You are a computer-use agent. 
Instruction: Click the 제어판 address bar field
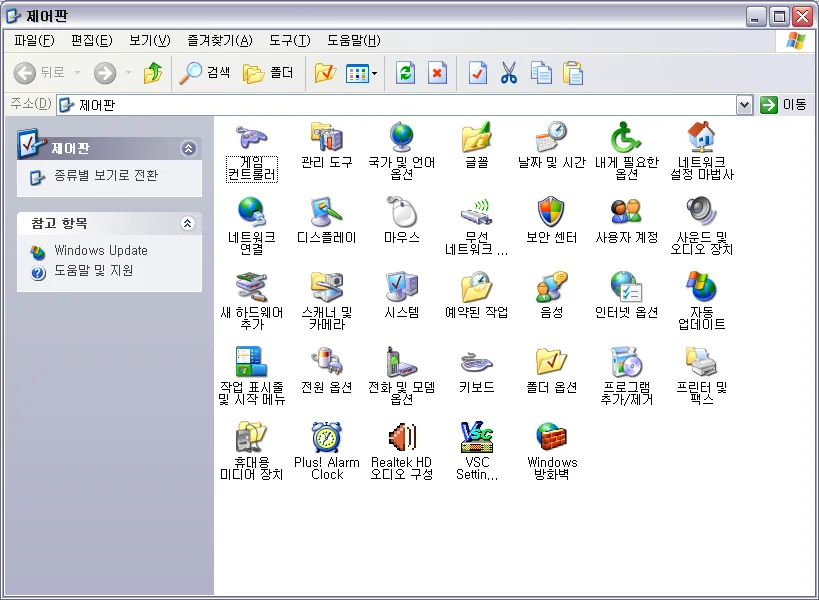pos(397,105)
